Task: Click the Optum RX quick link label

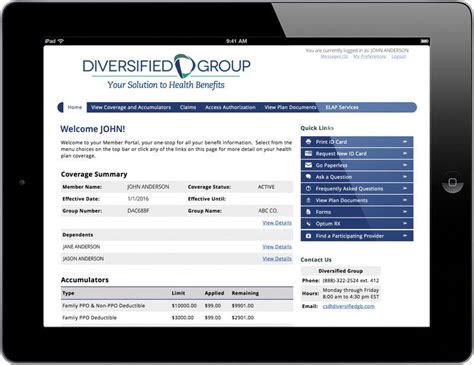Action: tap(328, 224)
